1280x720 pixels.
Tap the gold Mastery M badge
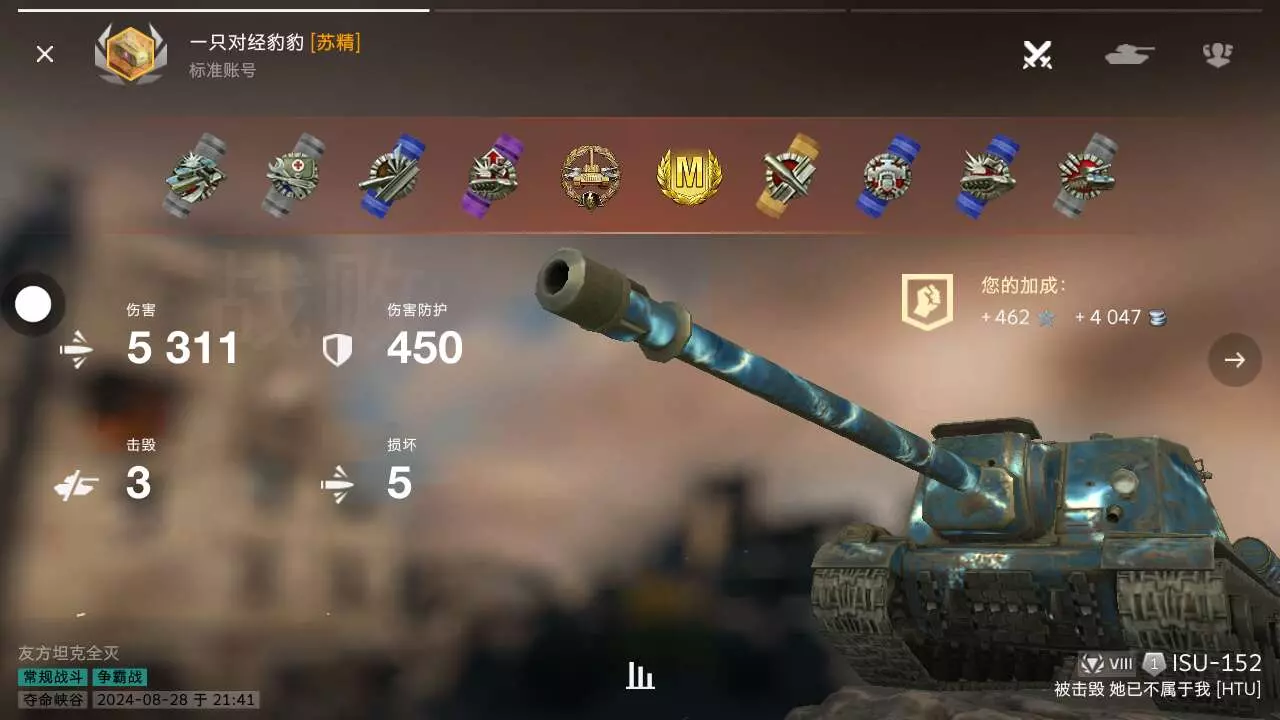tap(689, 175)
